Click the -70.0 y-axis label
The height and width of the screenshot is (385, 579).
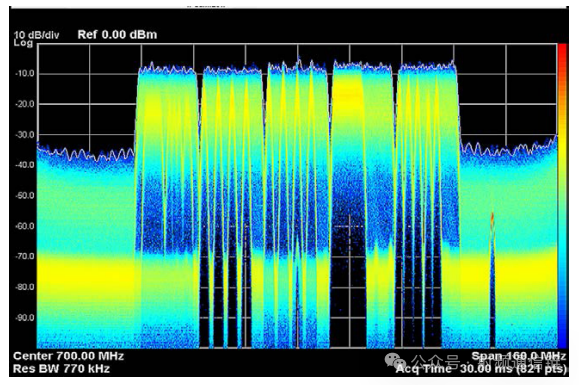click(24, 256)
